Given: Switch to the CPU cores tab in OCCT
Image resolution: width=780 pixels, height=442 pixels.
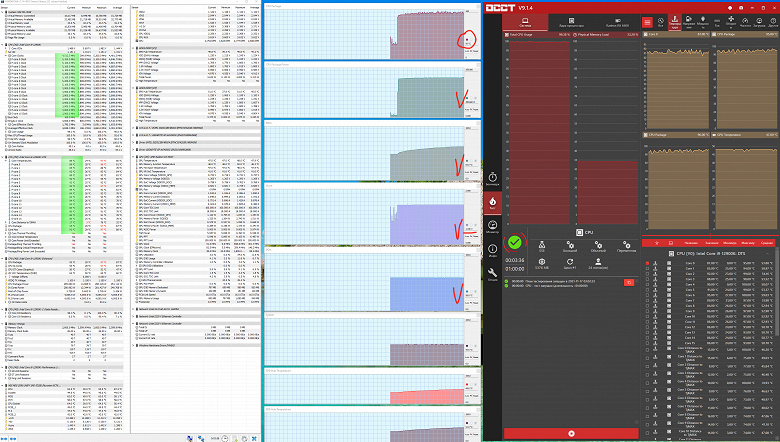Looking at the screenshot, I should pos(571,22).
